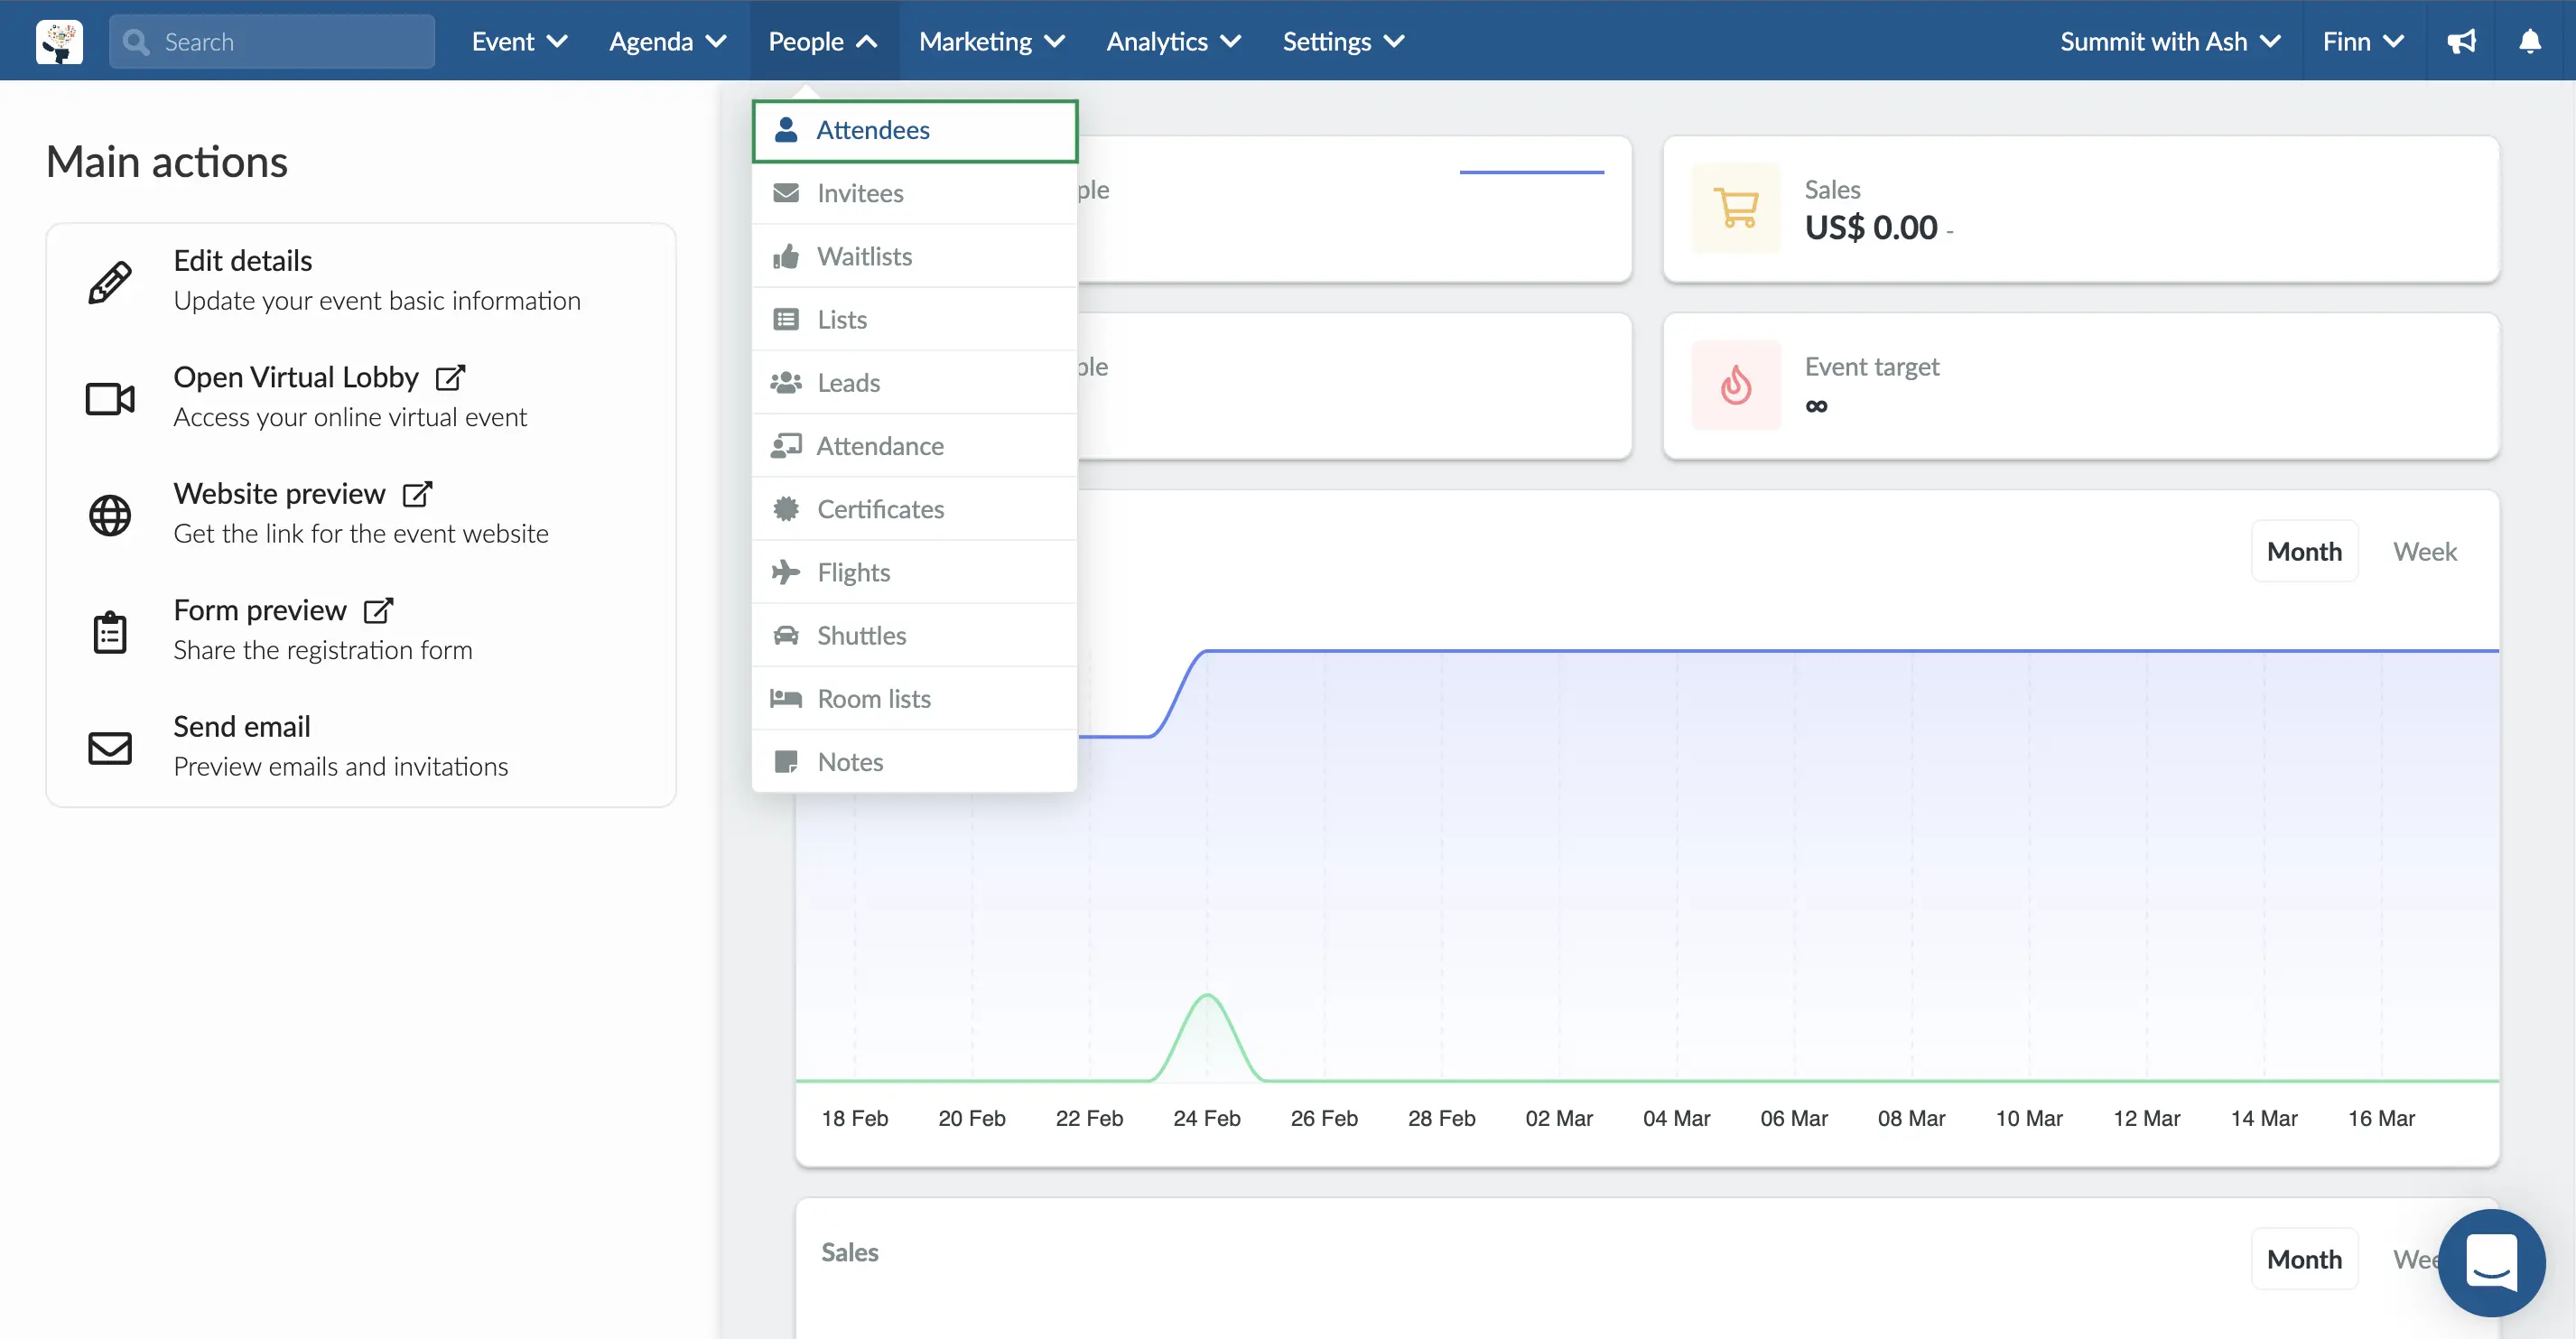Click the Attendees icon in People menu
The width and height of the screenshot is (2576, 1339).
pyautogui.click(x=786, y=129)
